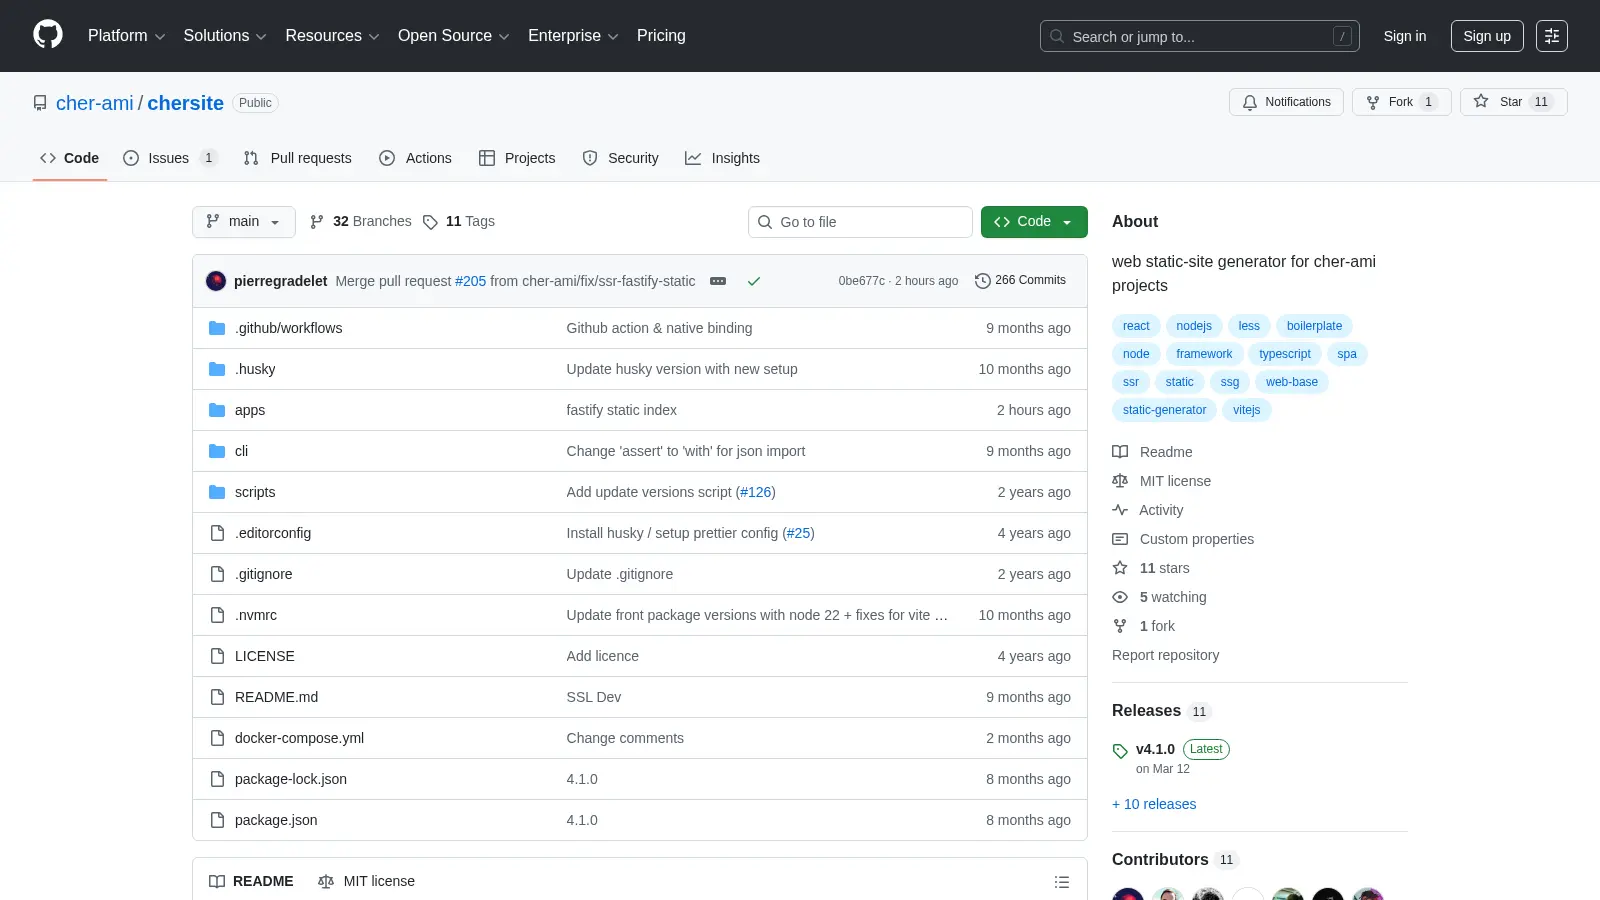Click the vitejs topic tag
Viewport: 1600px width, 900px height.
pos(1246,410)
